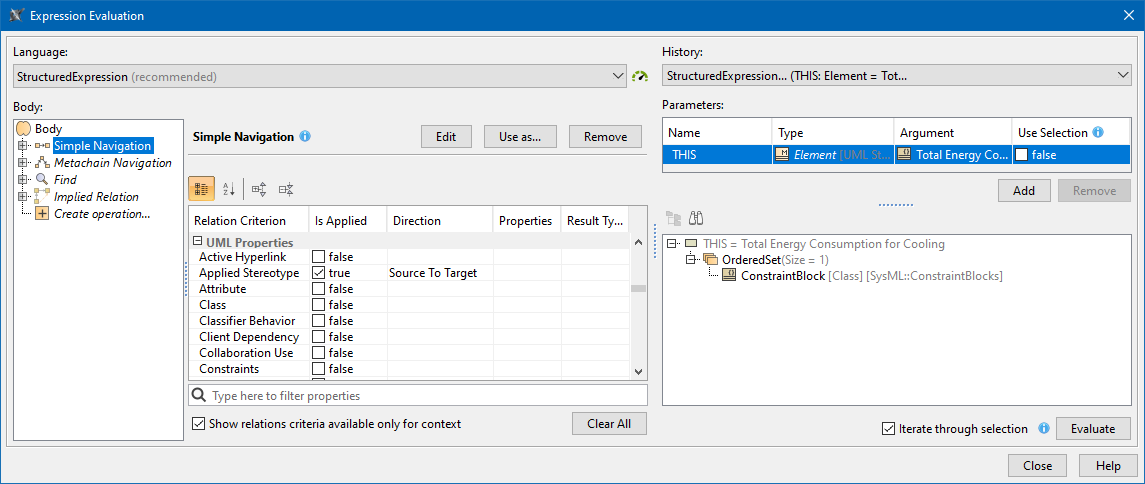
Task: Disable Iterate through selection checkbox
Action: (889, 429)
